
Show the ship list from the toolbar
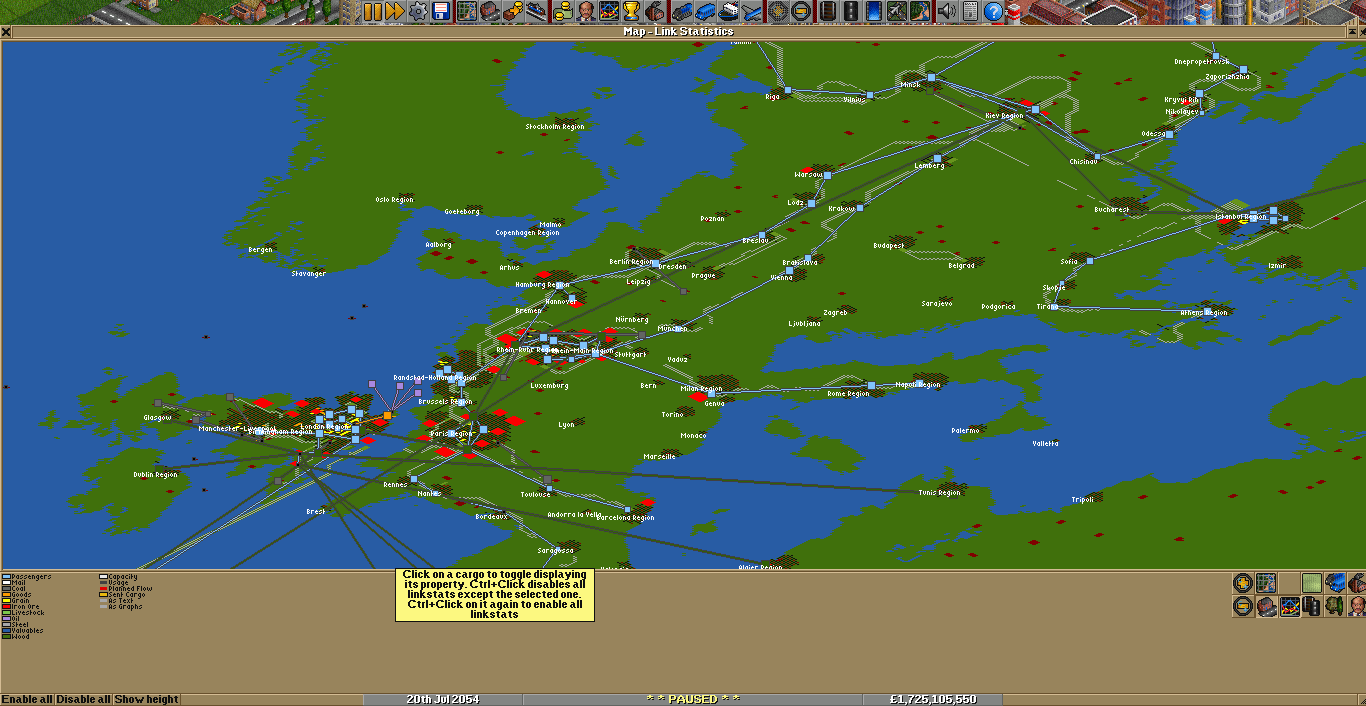(729, 11)
